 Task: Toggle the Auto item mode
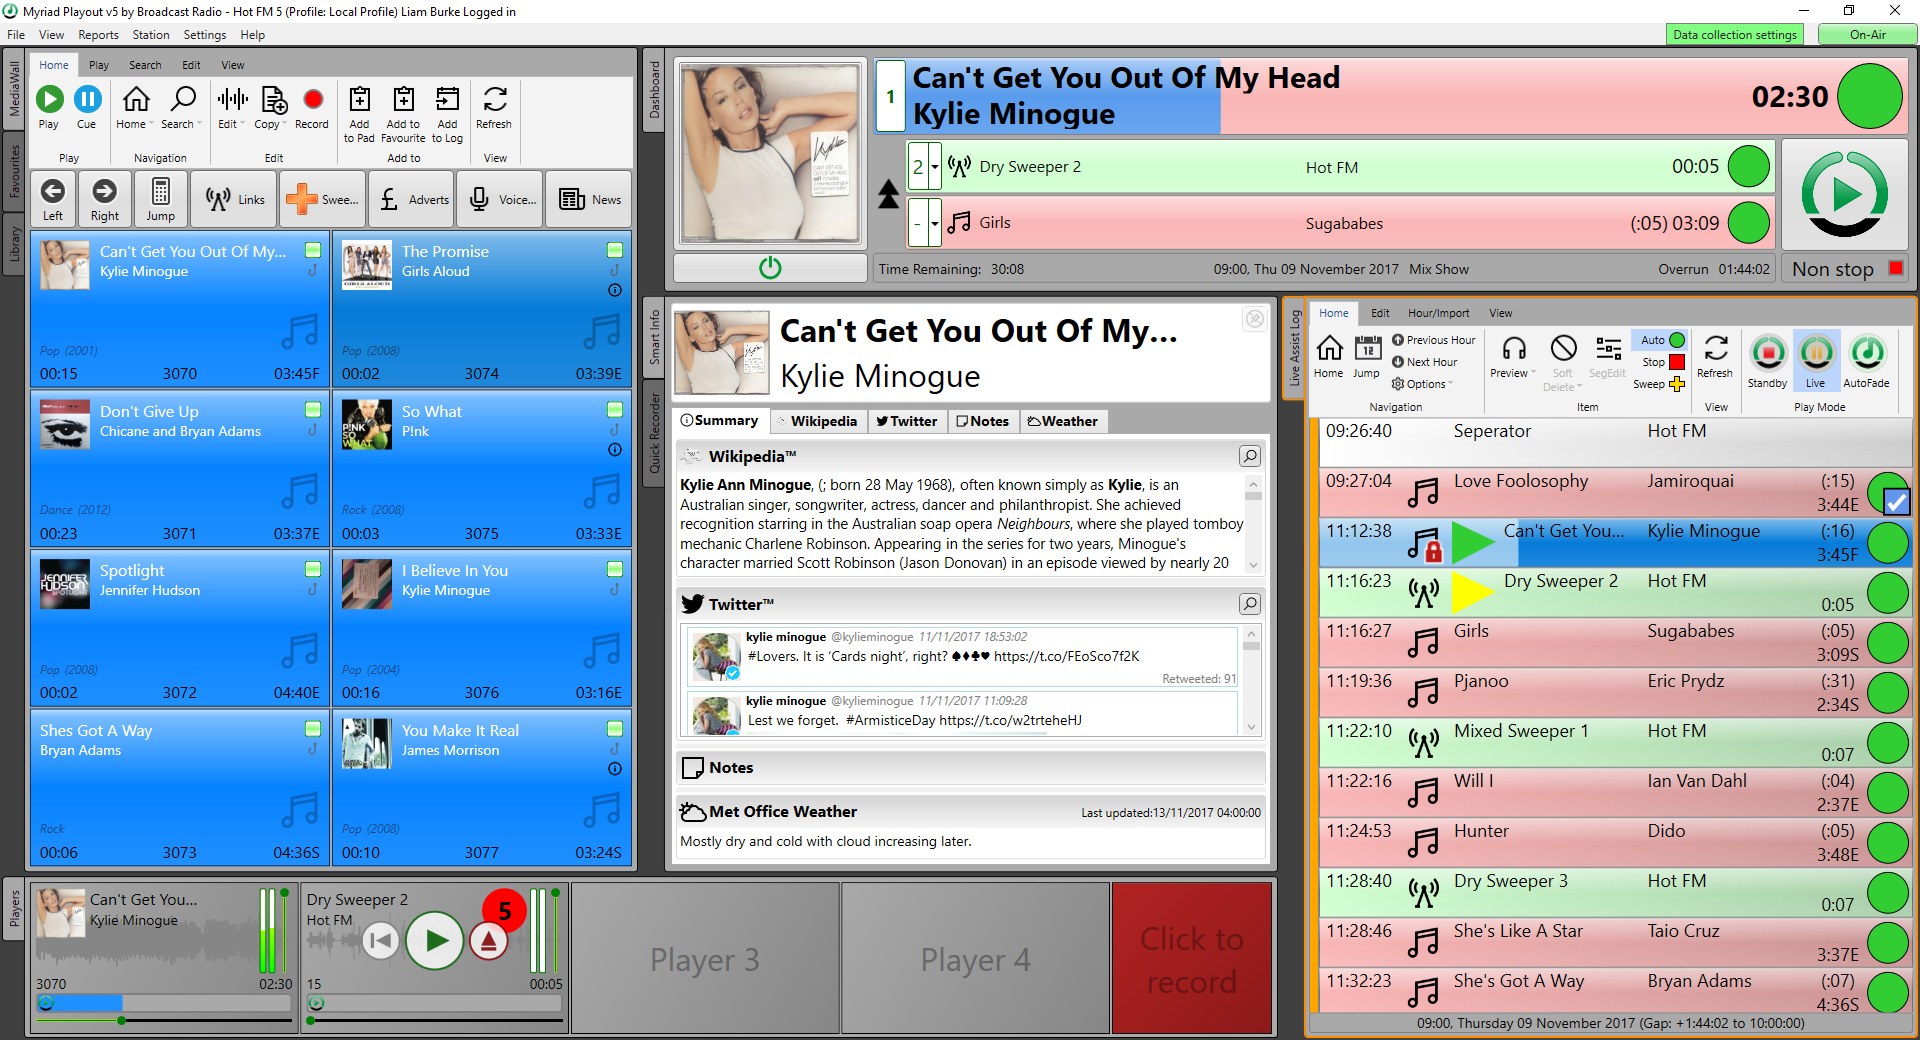click(1659, 340)
